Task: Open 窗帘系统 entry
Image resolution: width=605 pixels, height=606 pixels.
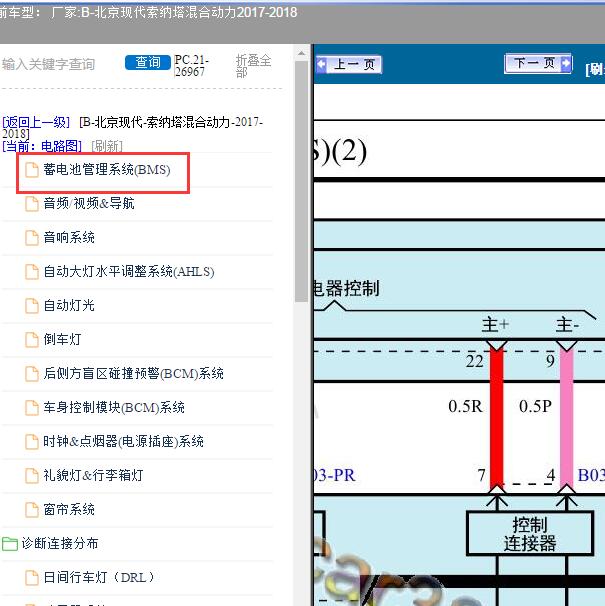Action: pyautogui.click(x=69, y=509)
